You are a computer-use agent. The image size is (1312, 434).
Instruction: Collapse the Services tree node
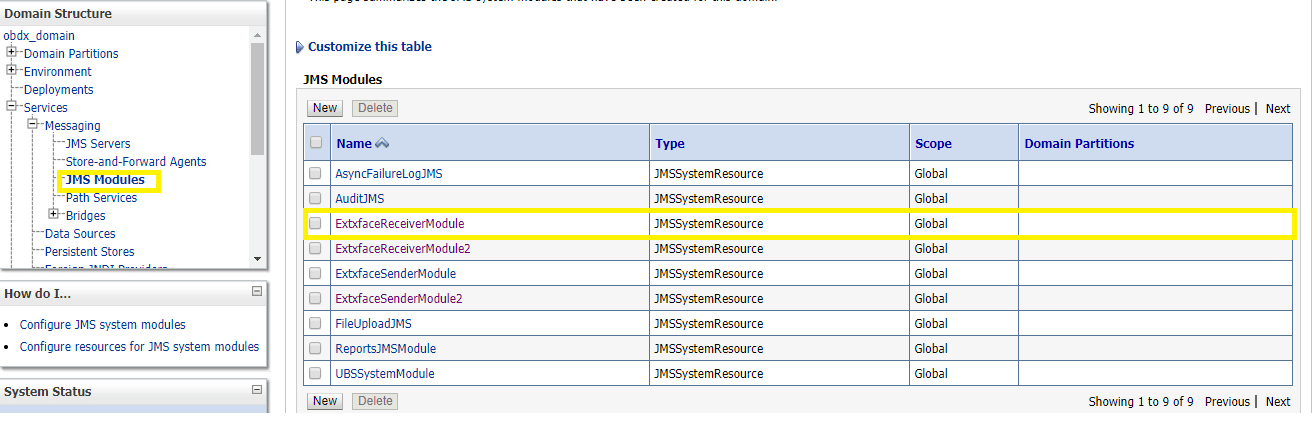pyautogui.click(x=12, y=106)
